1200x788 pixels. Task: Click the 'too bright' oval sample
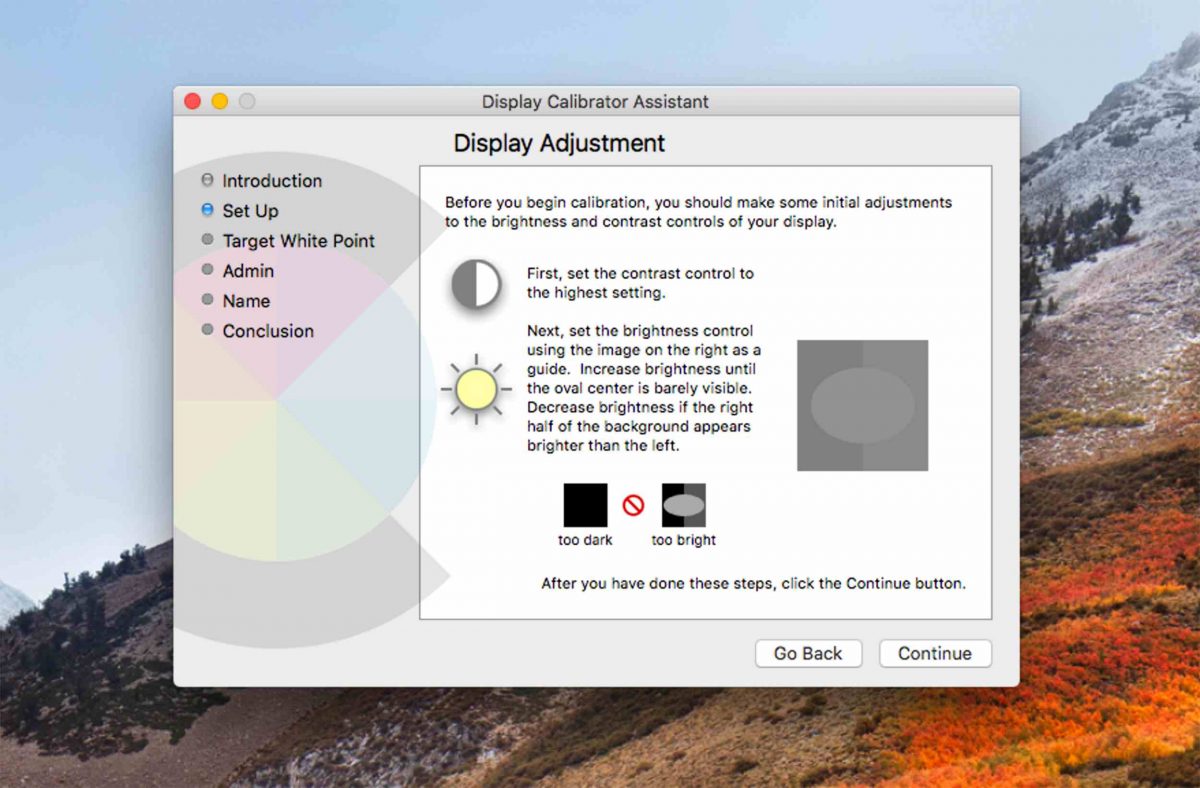tap(683, 505)
